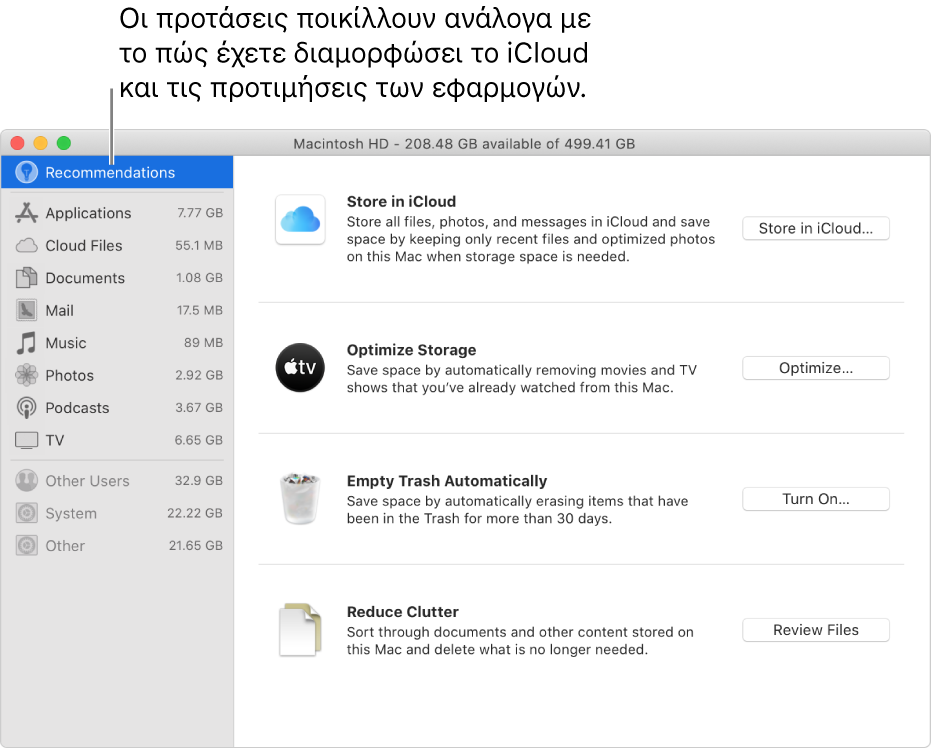Screen dimensions: 931x750
Task: Click the 7.77 GB Applications size
Action: pyautogui.click(x=200, y=213)
